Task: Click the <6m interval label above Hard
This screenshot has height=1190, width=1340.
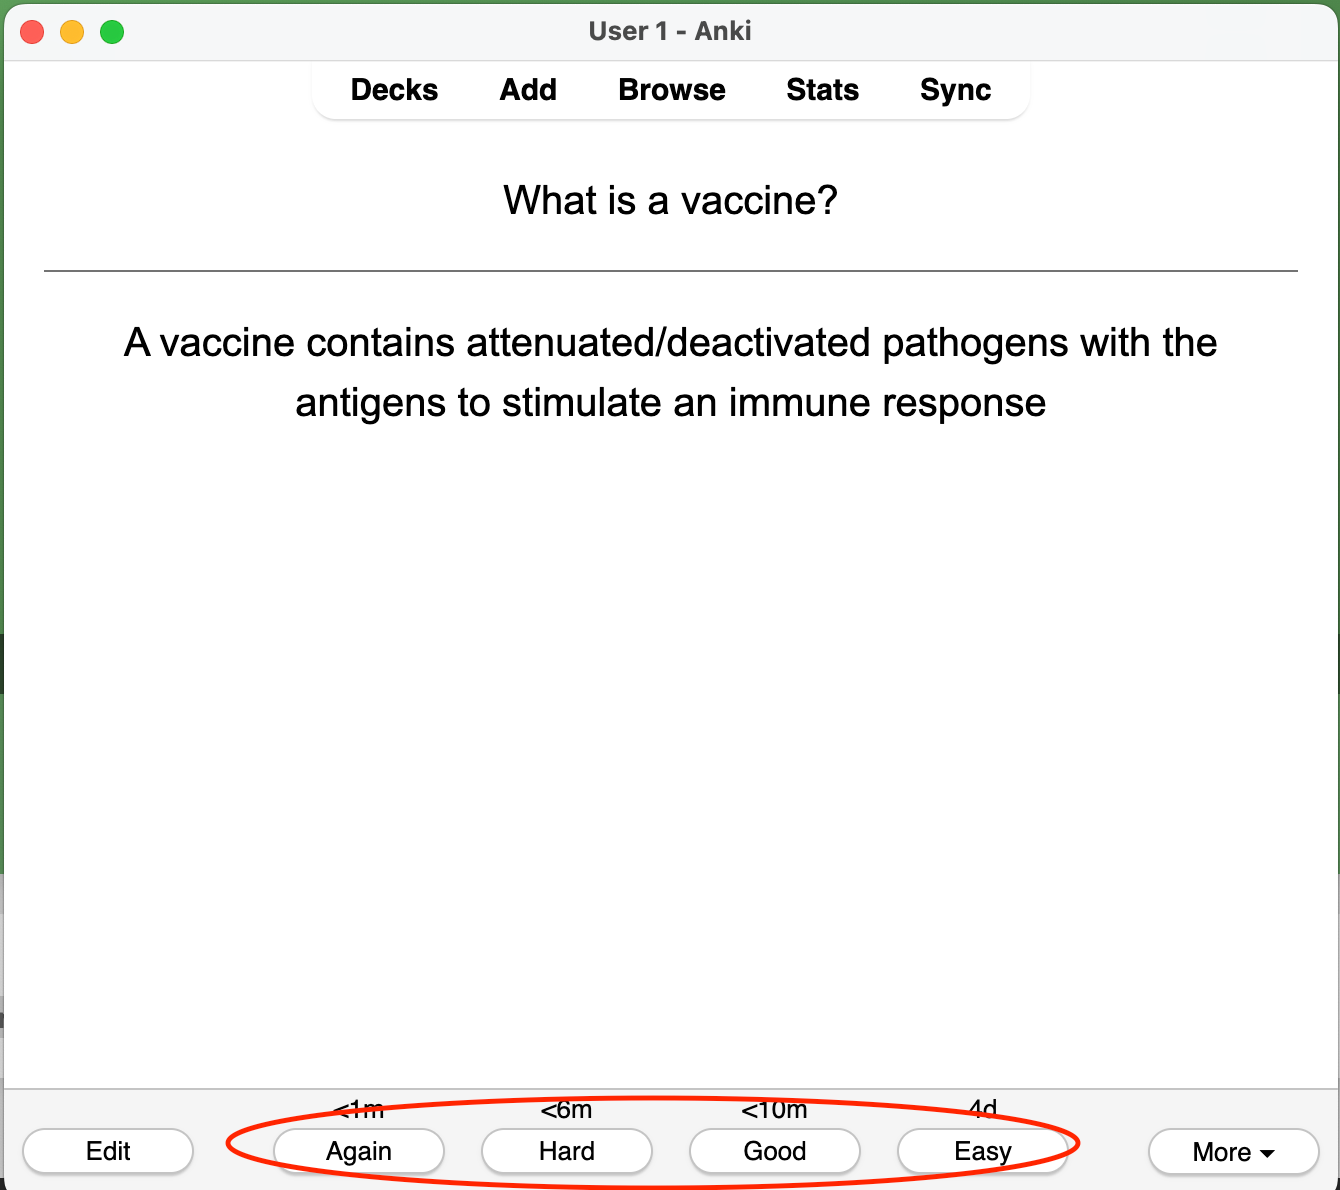Action: click(567, 1110)
